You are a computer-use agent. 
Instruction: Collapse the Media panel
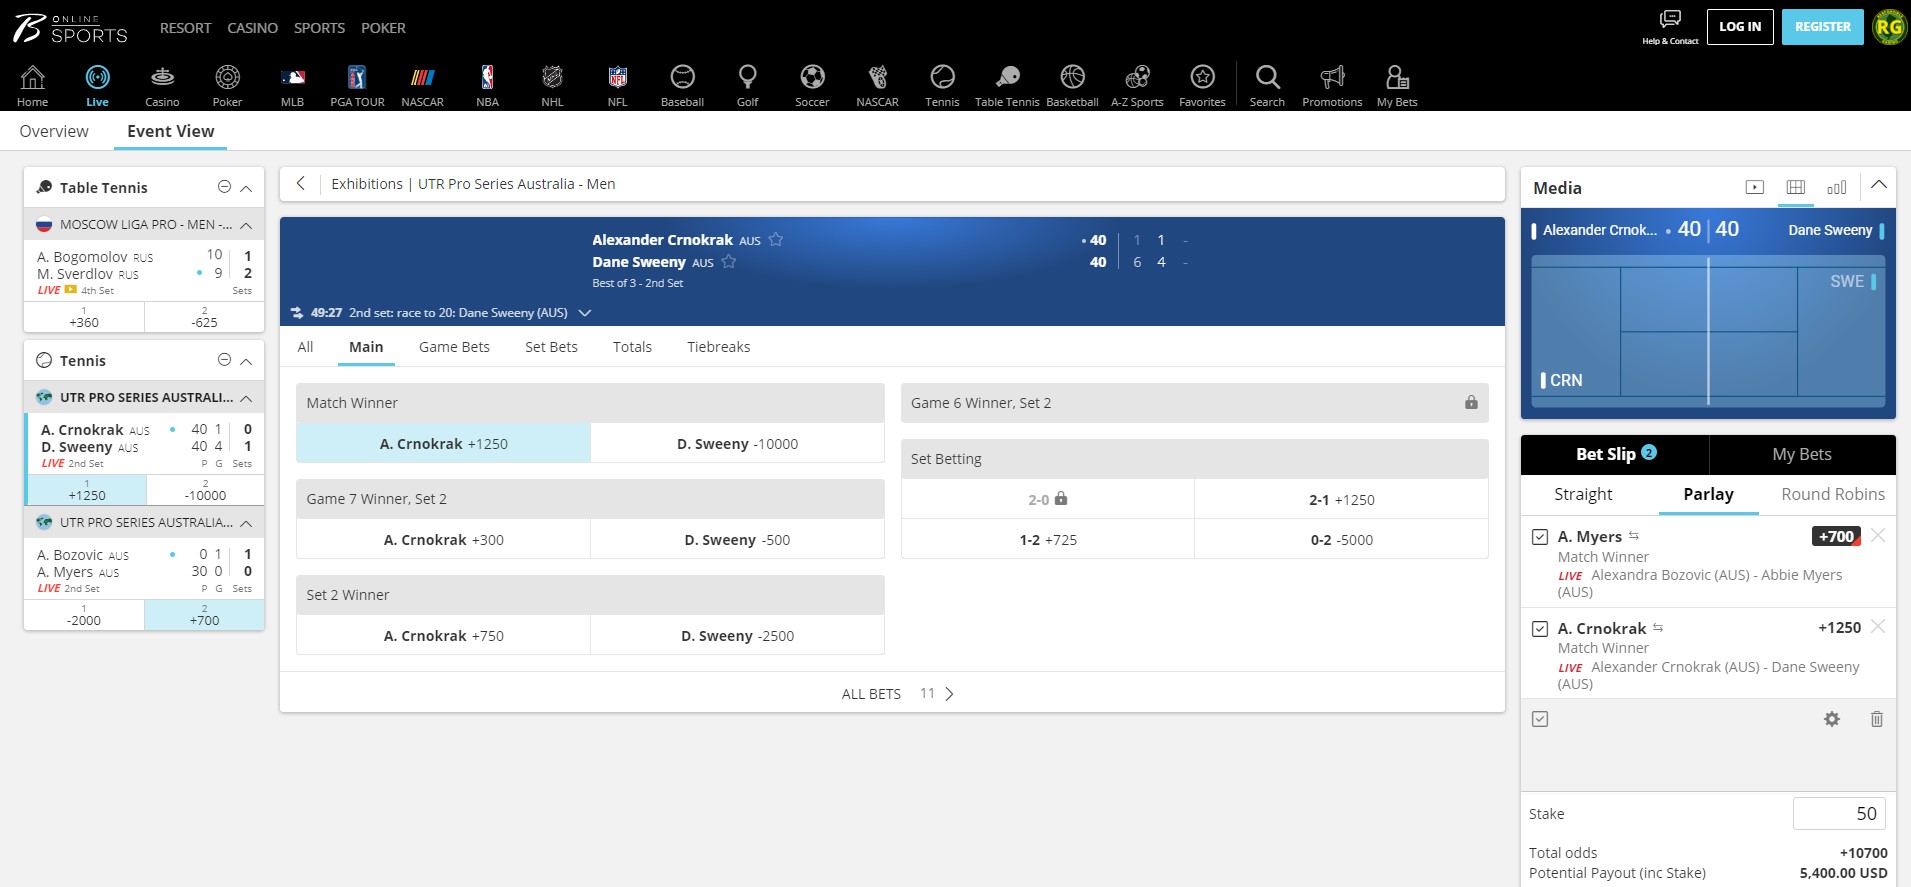1879,185
